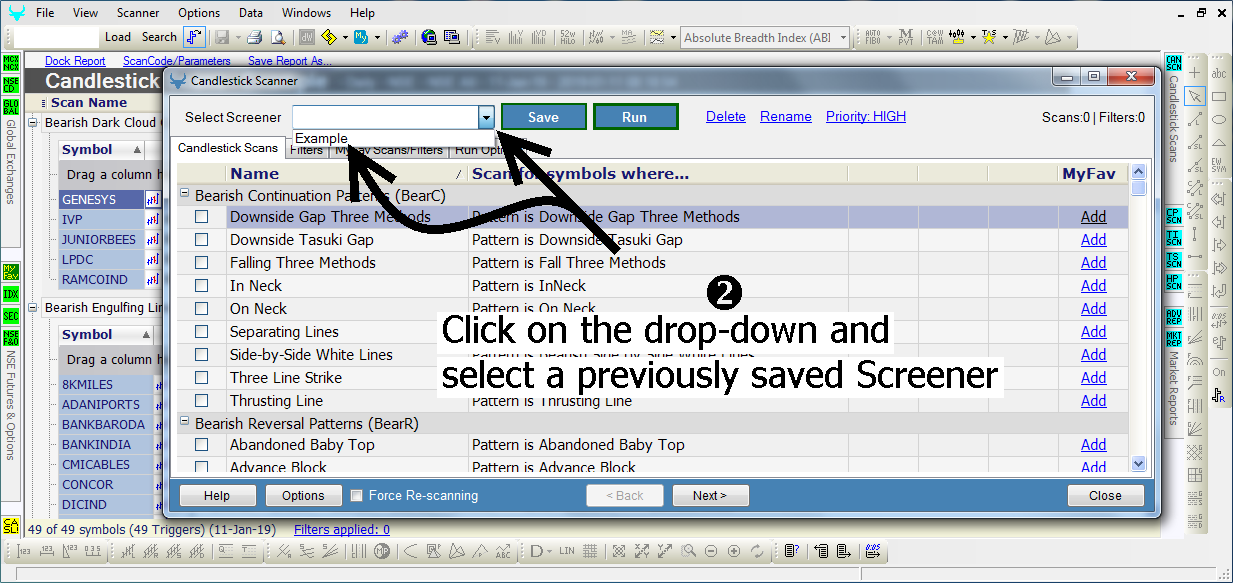This screenshot has height=583, width=1233.
Task: Select the arrow pointer drawing tool
Action: 1195,96
